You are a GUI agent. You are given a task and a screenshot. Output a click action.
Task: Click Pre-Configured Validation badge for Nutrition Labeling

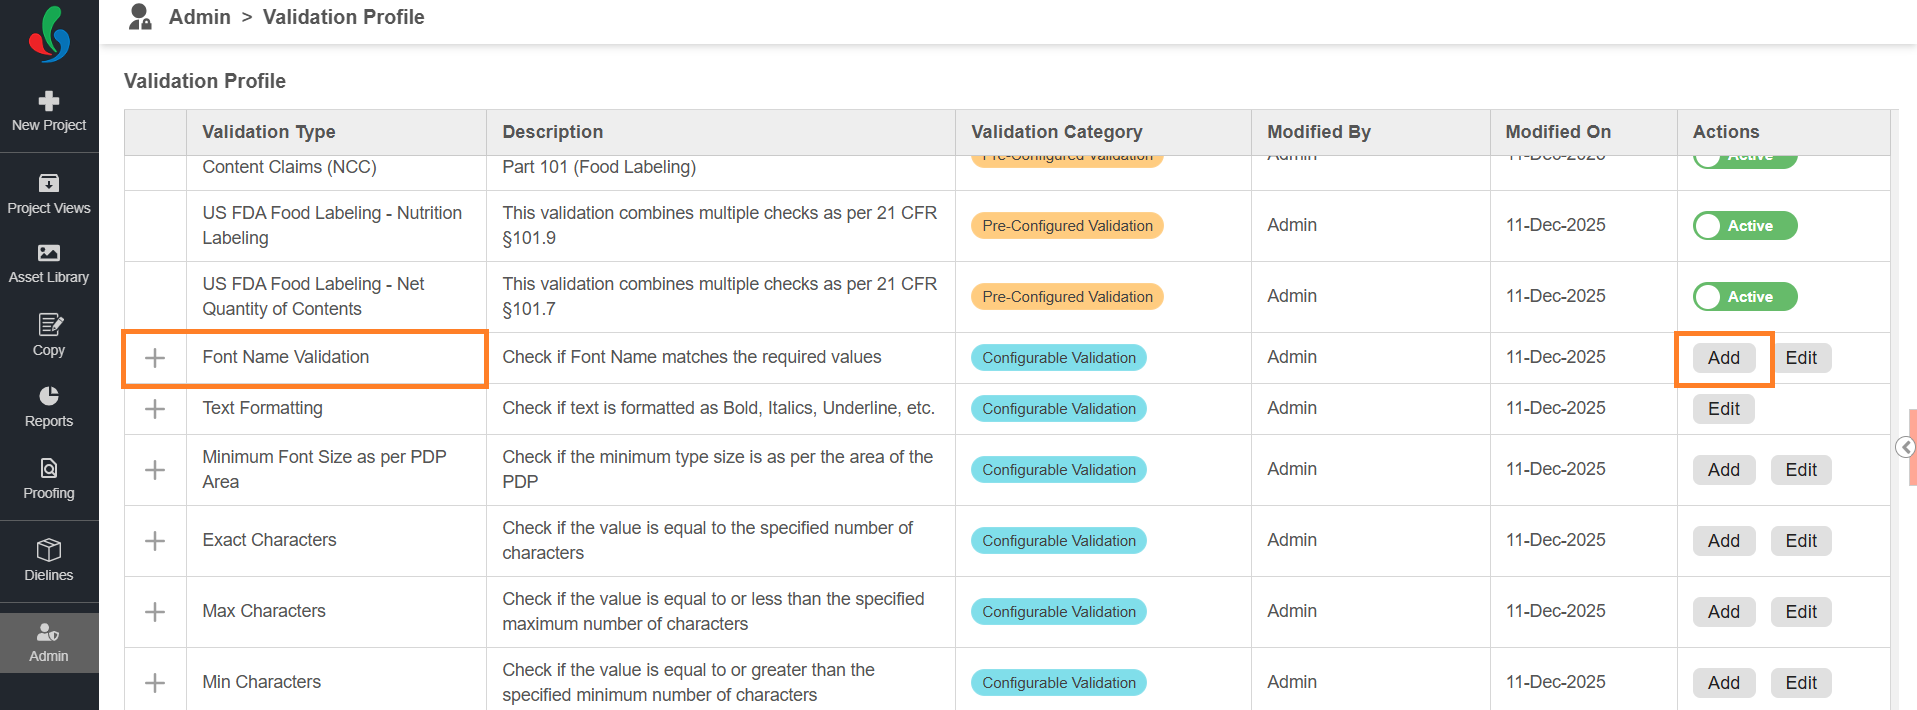[1067, 226]
